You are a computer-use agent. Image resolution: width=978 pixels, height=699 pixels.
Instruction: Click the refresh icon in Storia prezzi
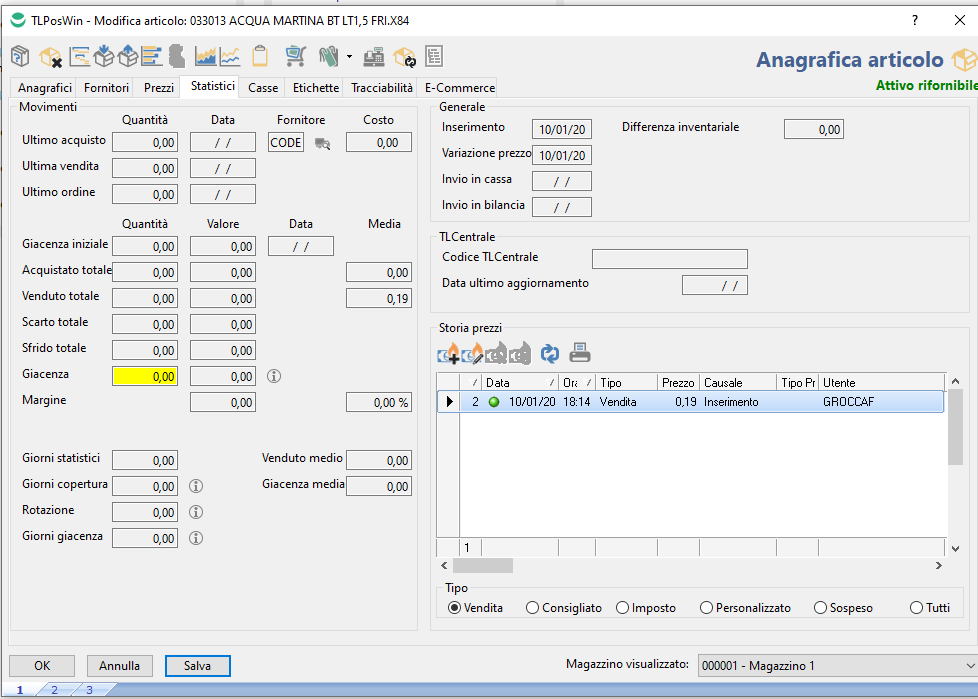[549, 353]
